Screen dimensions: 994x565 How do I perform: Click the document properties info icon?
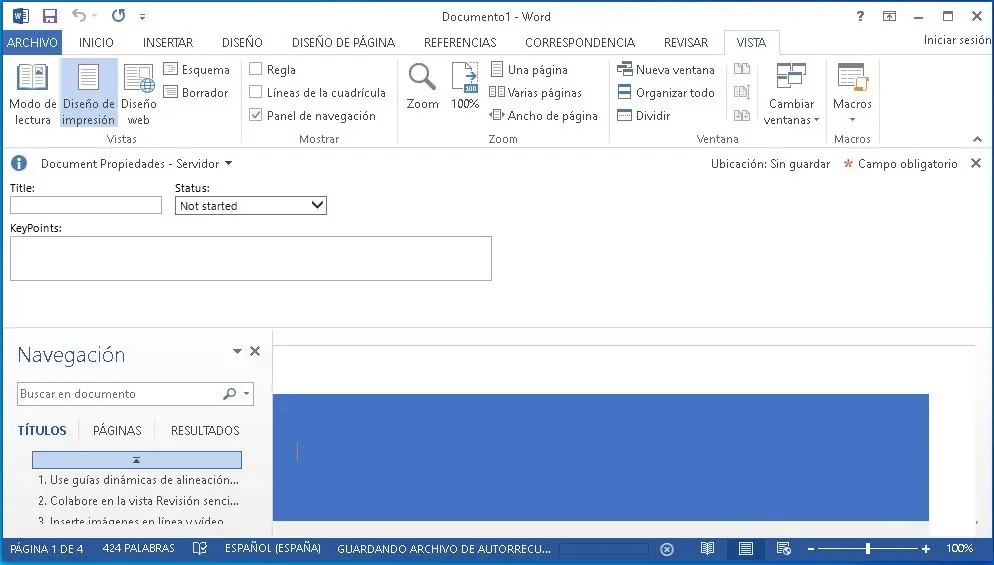[19, 164]
